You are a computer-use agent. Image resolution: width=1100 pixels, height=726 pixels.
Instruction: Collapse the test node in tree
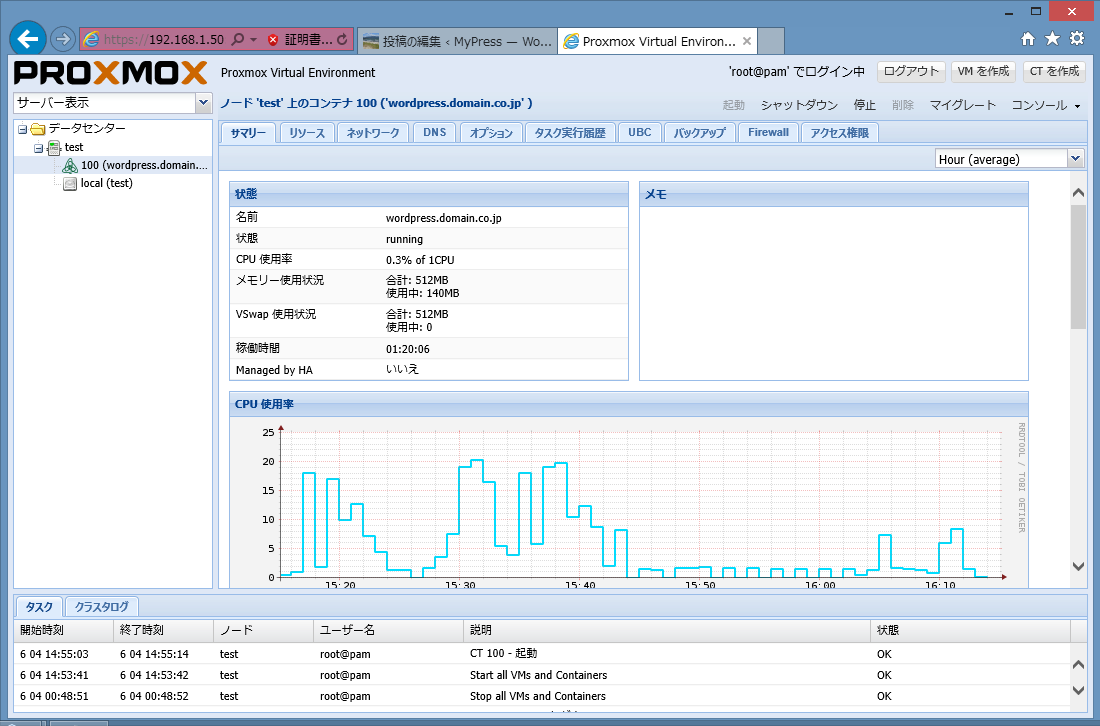(38, 147)
